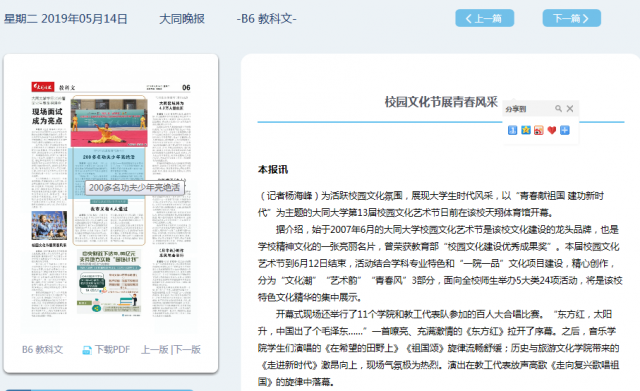Go to next article with 下一篇 button
The width and height of the screenshot is (640, 391).
pyautogui.click(x=571, y=18)
